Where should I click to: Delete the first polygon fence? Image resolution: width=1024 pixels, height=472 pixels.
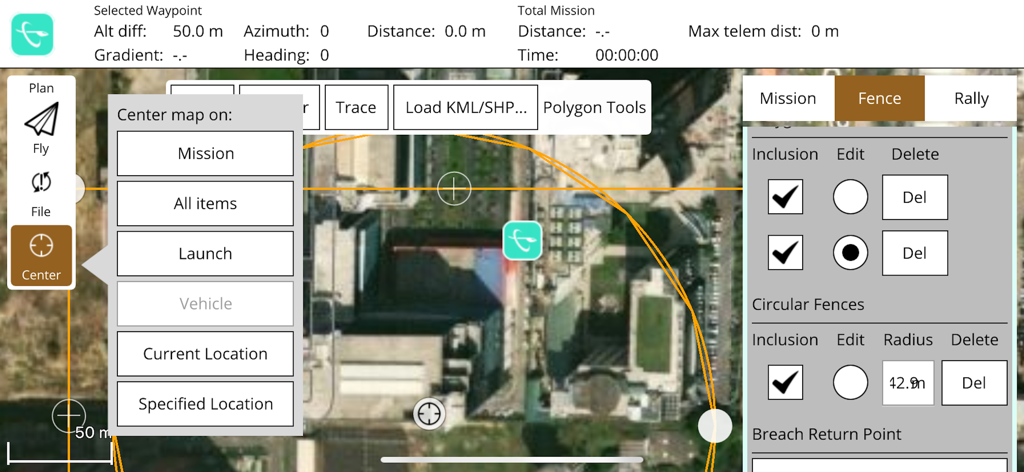[914, 197]
